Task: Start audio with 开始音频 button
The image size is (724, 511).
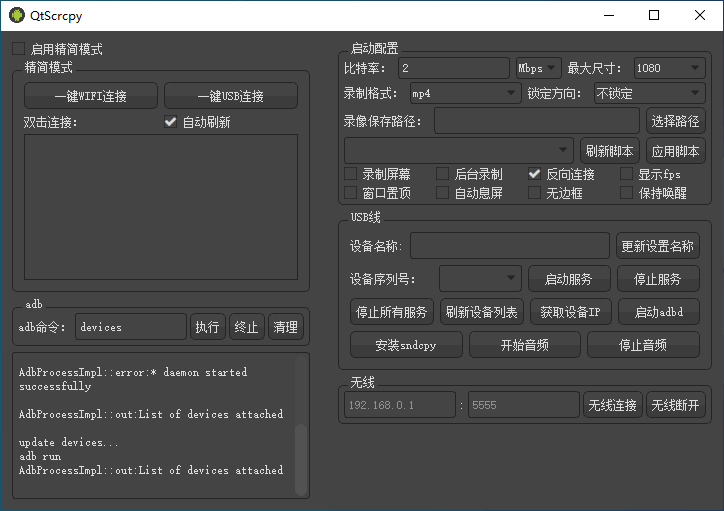Action: coord(525,345)
